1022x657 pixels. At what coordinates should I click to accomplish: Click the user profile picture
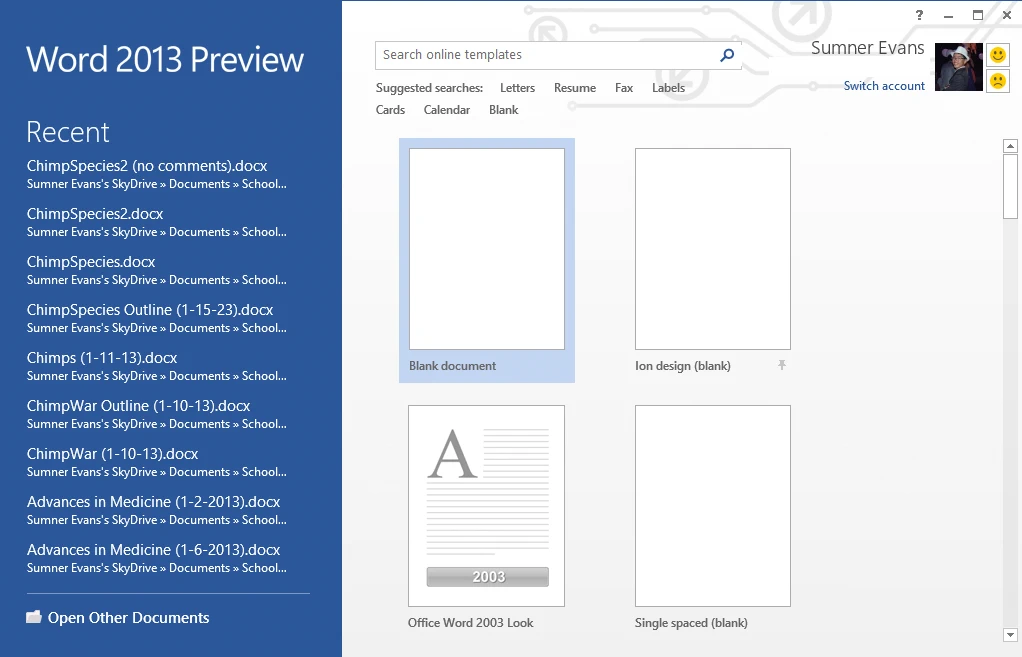(958, 67)
